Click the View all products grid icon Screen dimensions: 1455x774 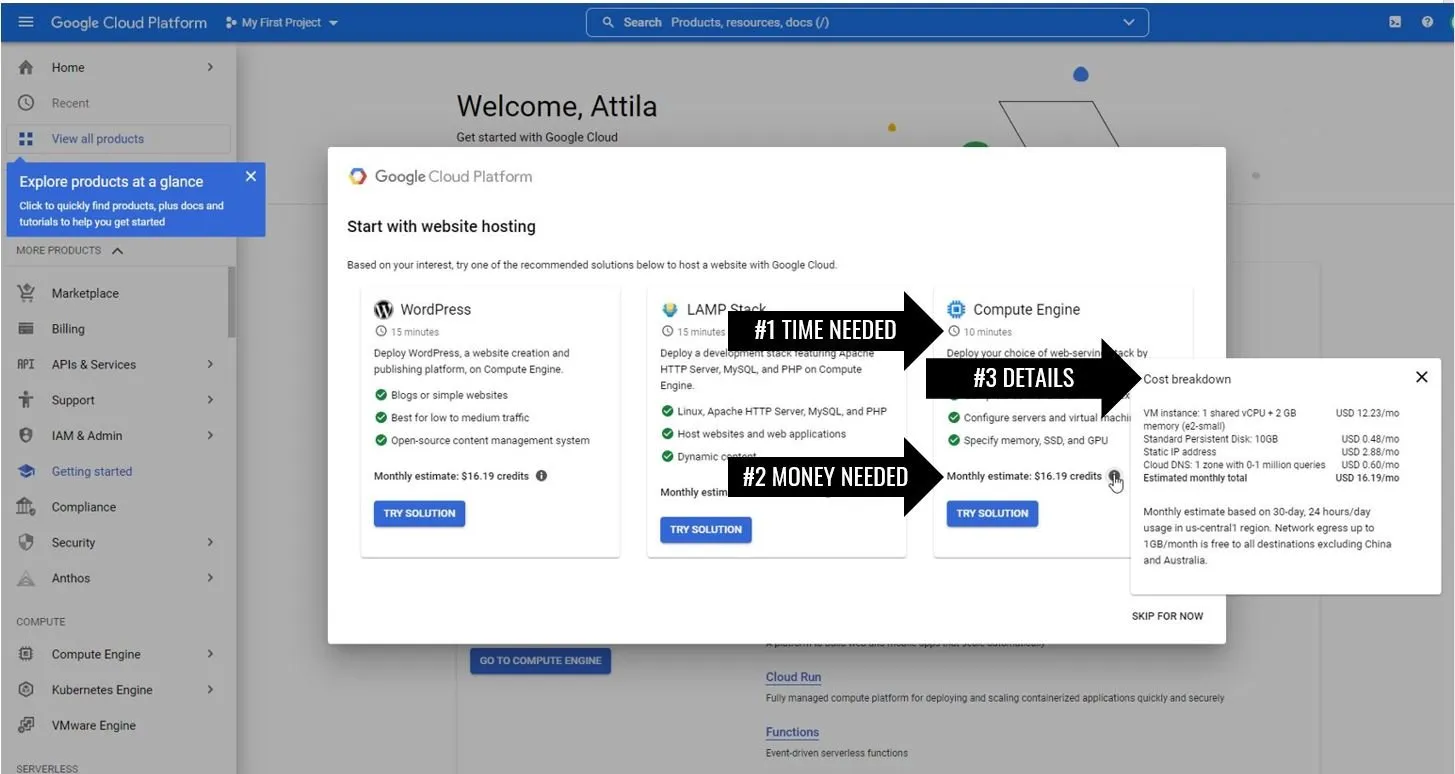[x=26, y=139]
